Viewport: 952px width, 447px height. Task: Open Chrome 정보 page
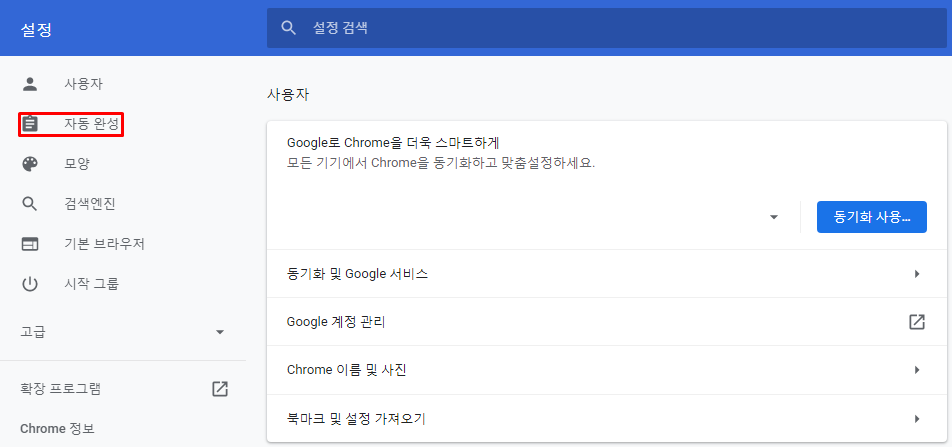(58, 429)
